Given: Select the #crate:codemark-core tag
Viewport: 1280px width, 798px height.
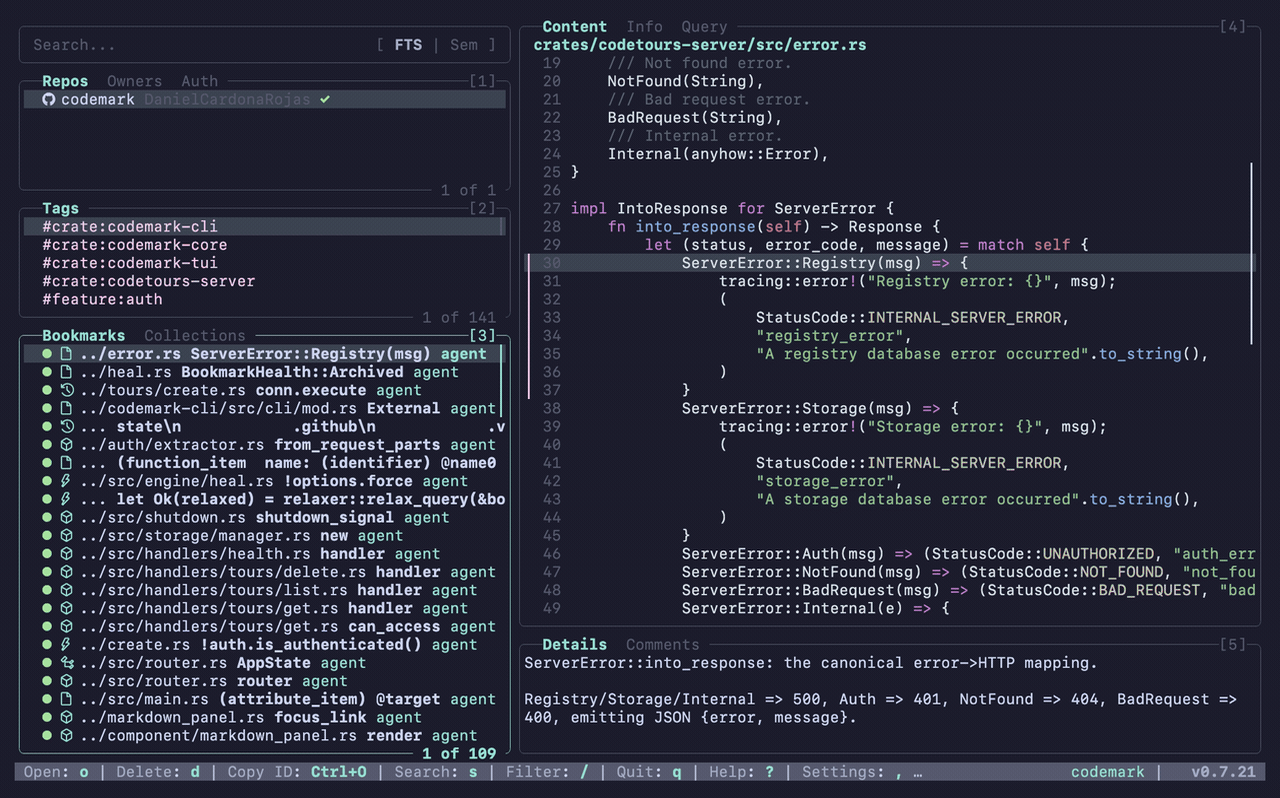Looking at the screenshot, I should point(134,245).
